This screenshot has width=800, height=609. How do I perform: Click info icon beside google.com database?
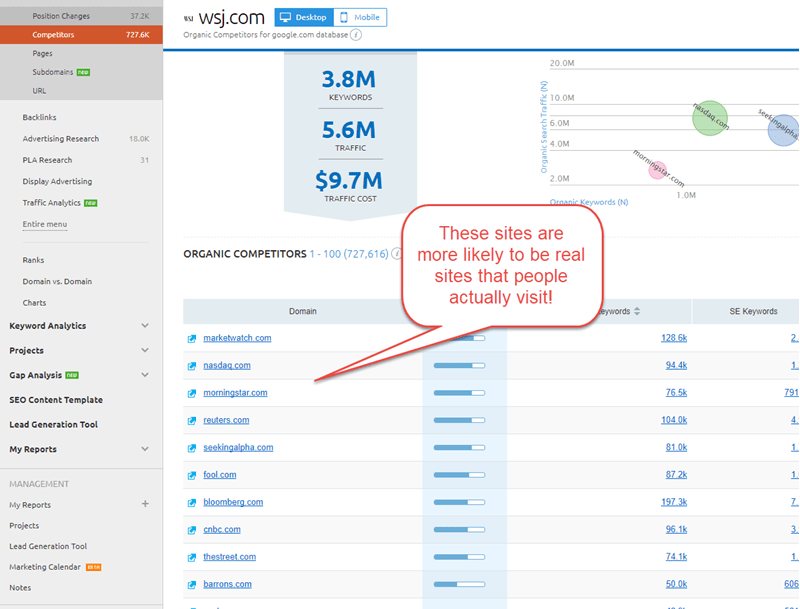point(356,35)
